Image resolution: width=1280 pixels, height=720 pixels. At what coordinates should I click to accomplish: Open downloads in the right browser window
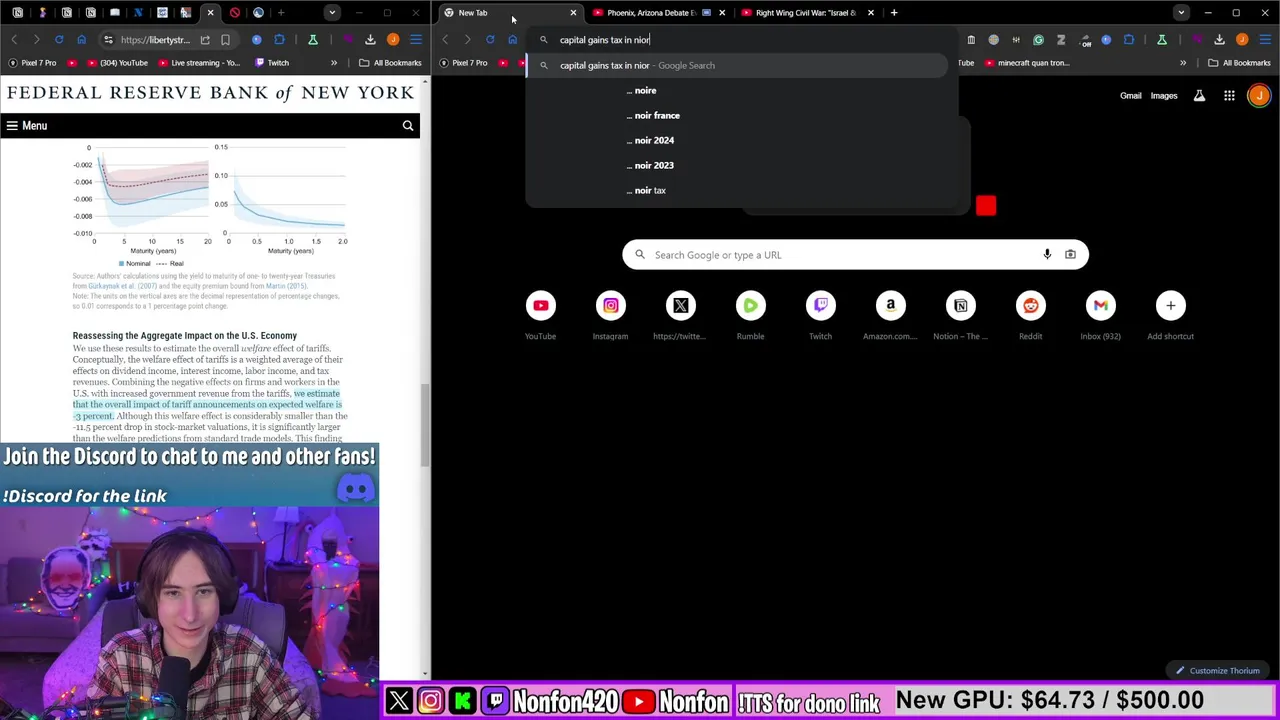1219,39
